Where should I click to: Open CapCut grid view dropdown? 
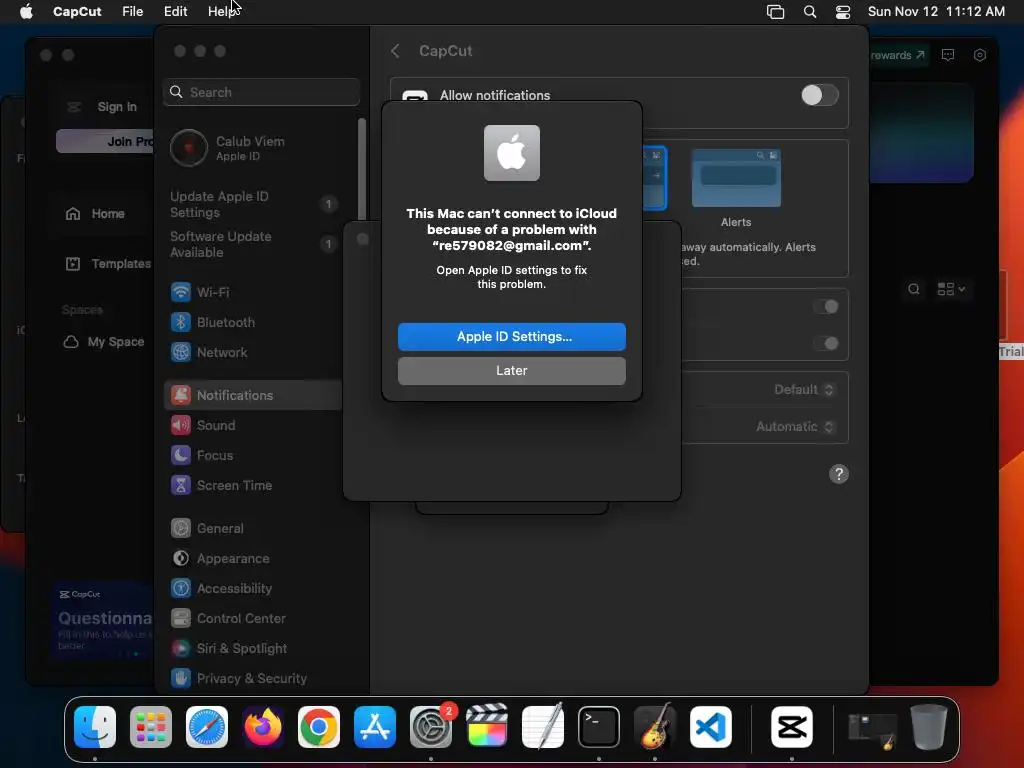pos(952,289)
